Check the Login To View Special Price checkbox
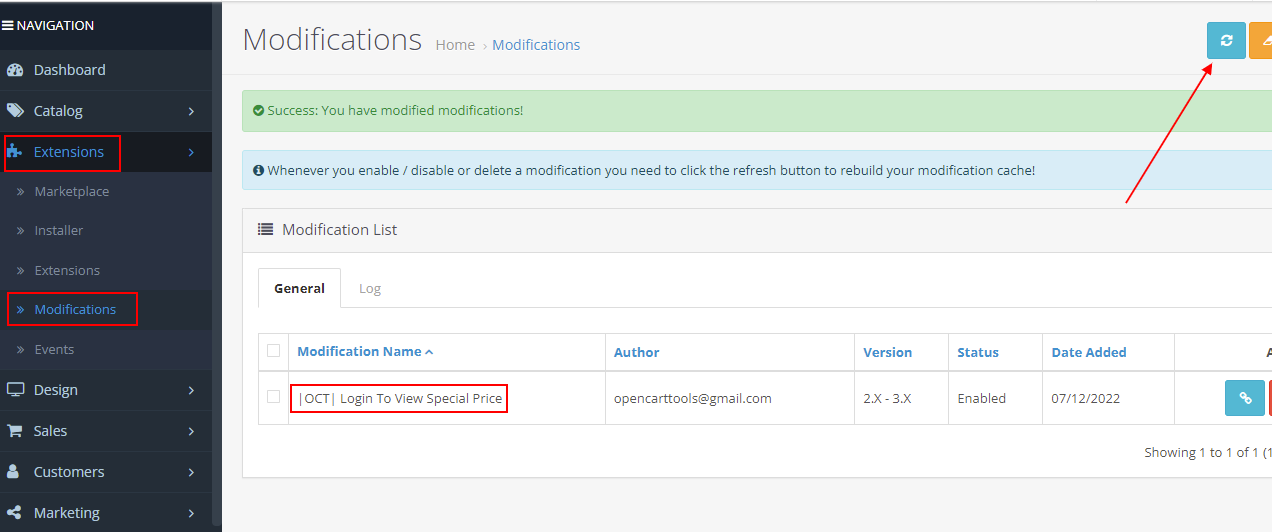Screen dimensions: 1272x532 [x=273, y=397]
